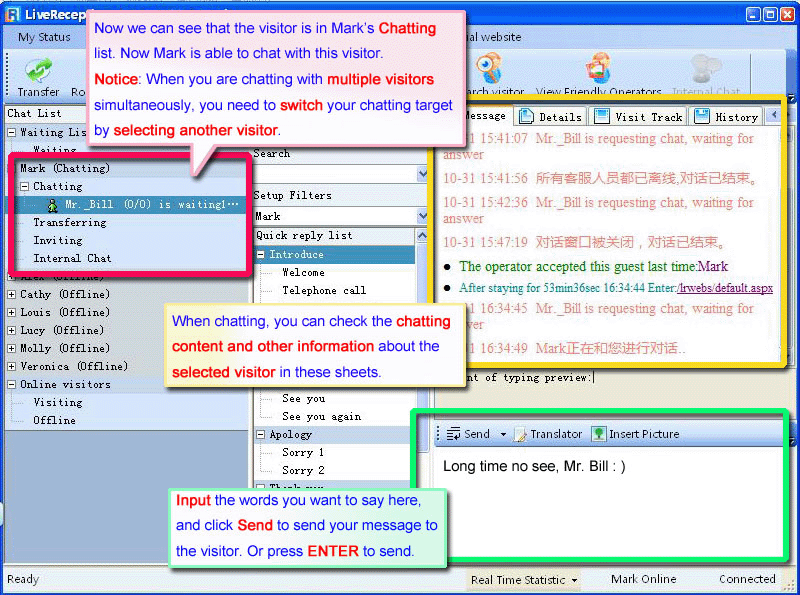Click Connected in the status bar

747,579
